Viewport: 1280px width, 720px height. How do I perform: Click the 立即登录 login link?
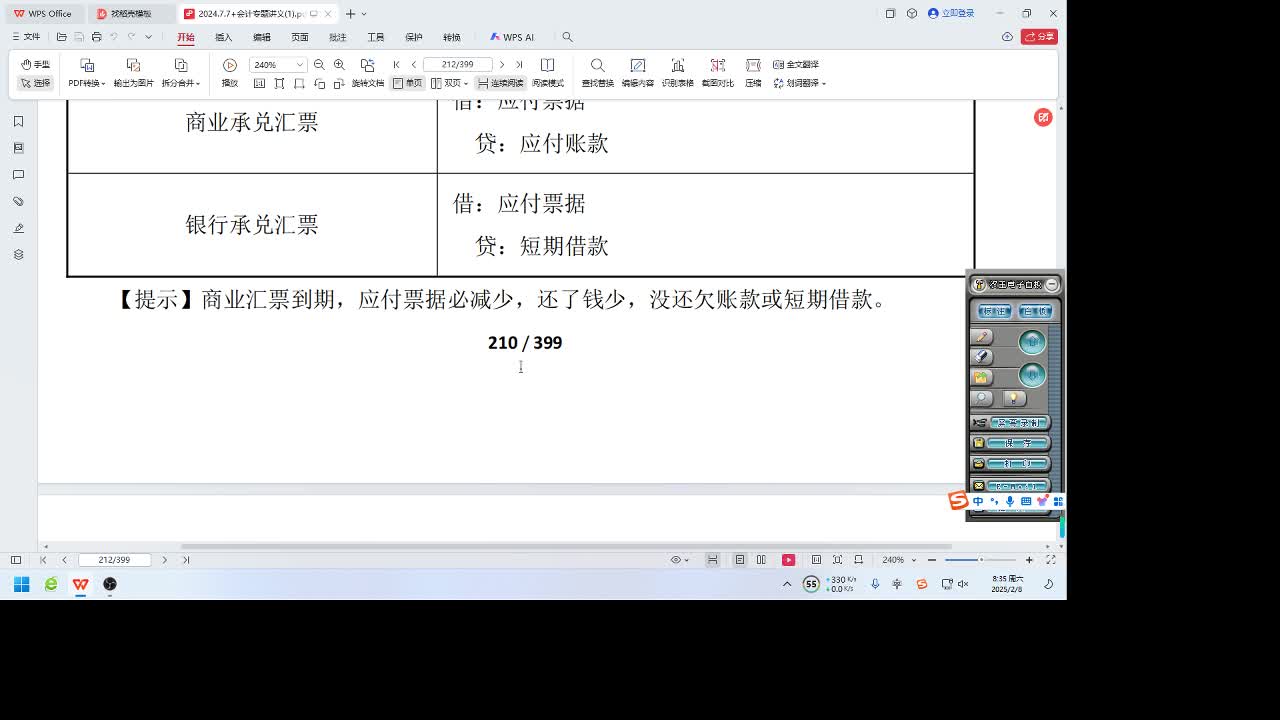951,13
